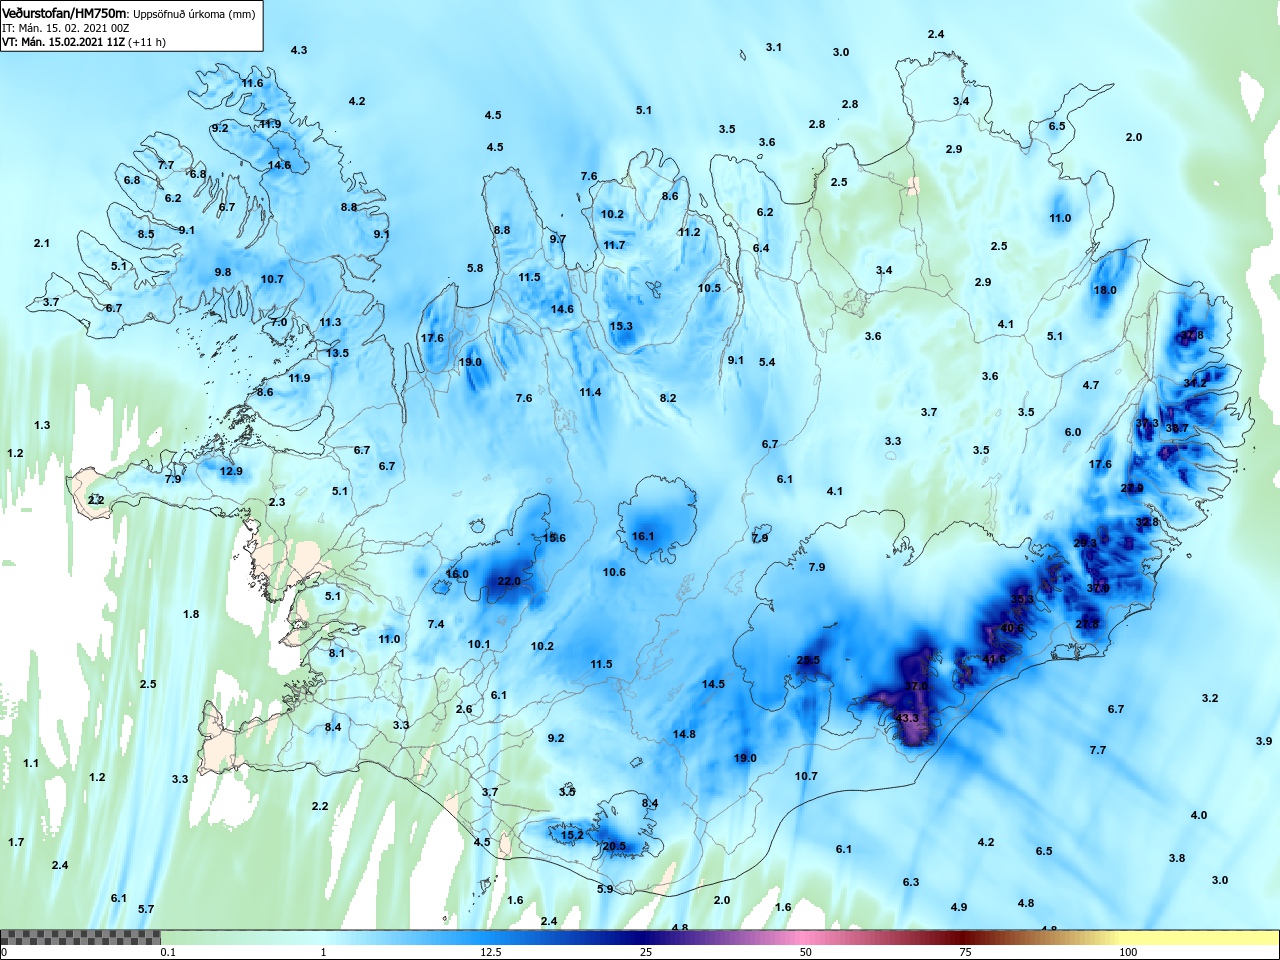
Task: Click the 16.0 precipitation value
Action: (457, 574)
